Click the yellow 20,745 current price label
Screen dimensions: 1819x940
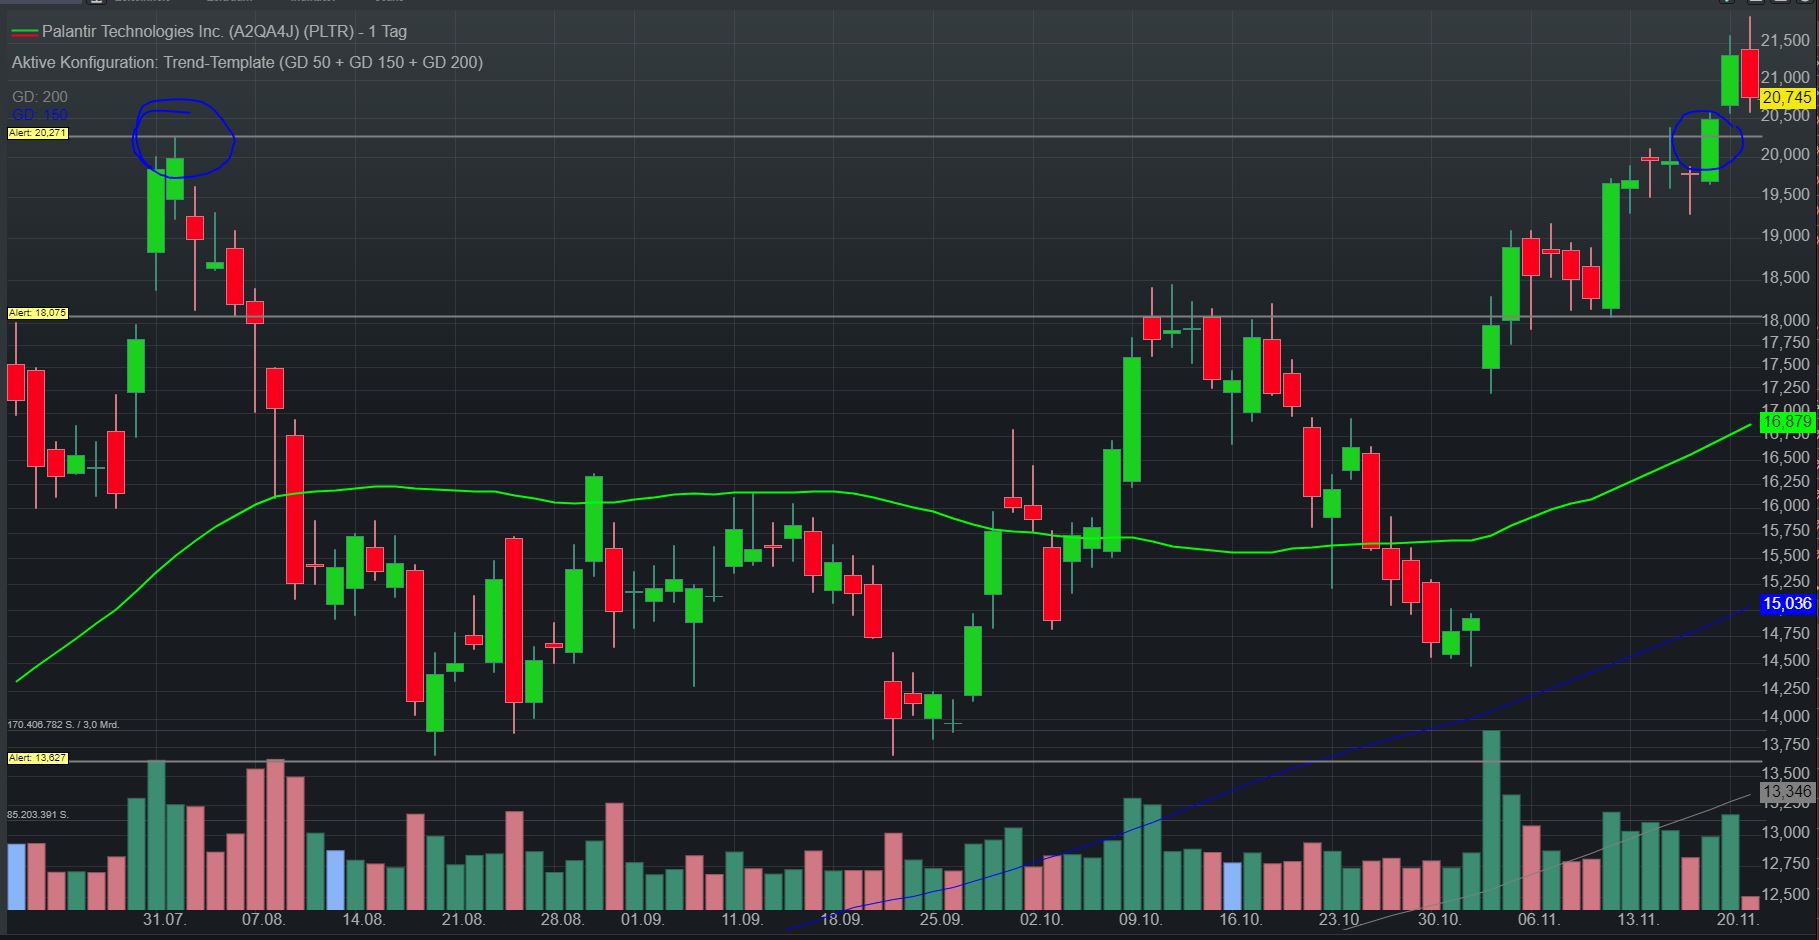1786,97
